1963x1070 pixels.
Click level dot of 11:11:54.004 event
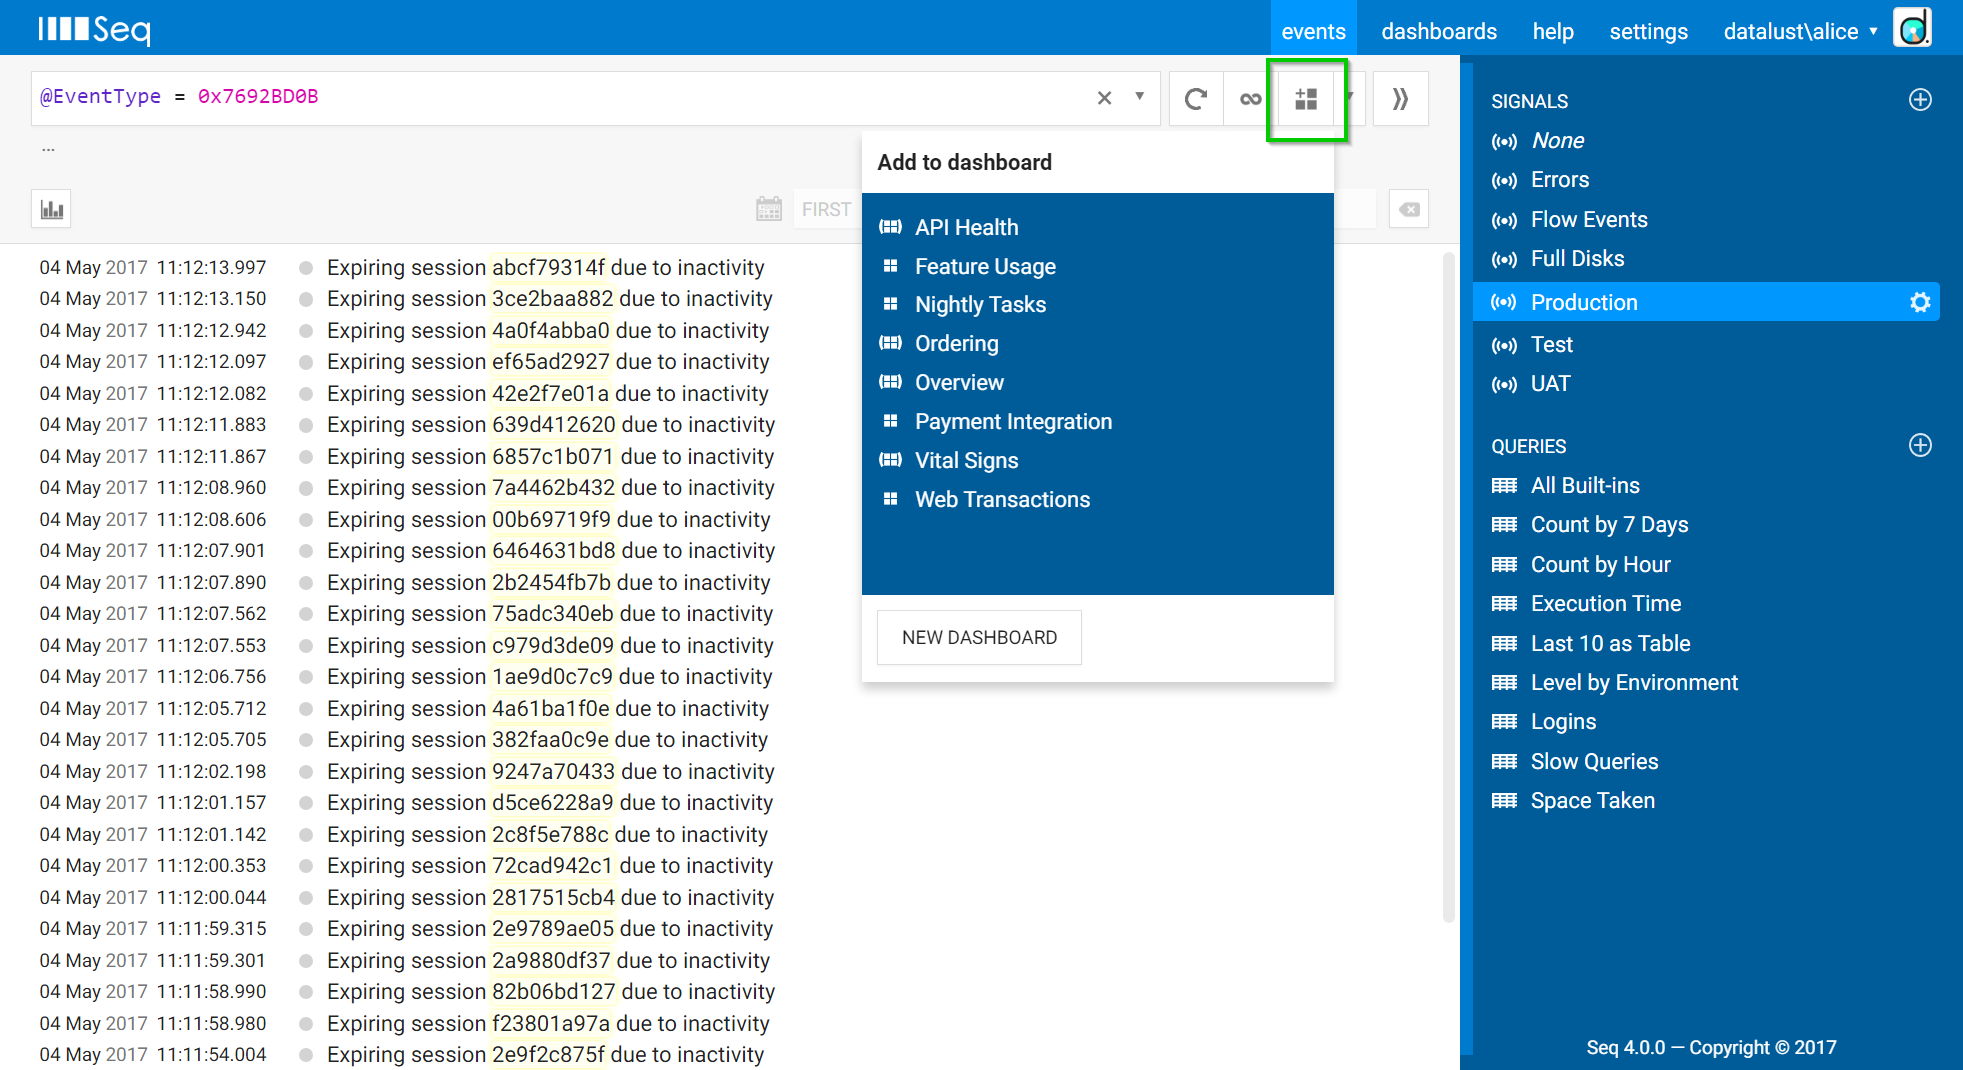coord(306,1055)
